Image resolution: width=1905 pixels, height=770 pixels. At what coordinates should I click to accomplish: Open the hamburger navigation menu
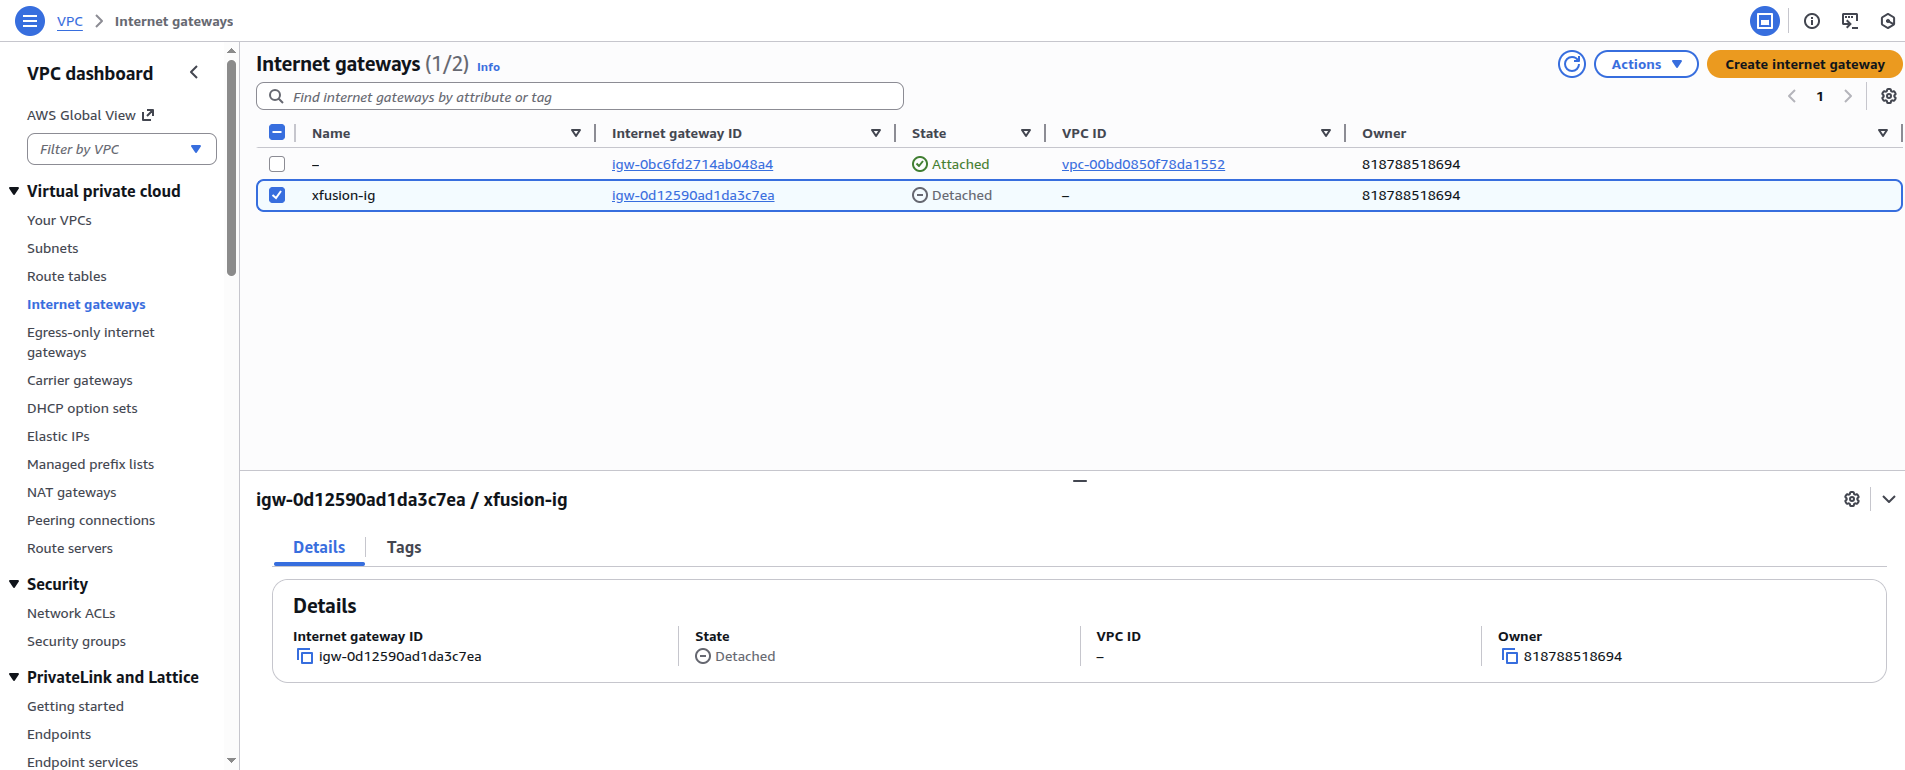pyautogui.click(x=30, y=20)
